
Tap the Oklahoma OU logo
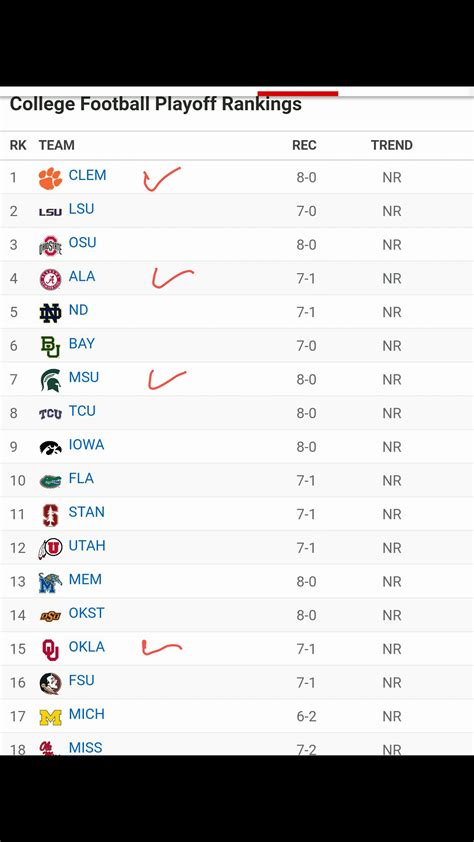click(x=50, y=650)
